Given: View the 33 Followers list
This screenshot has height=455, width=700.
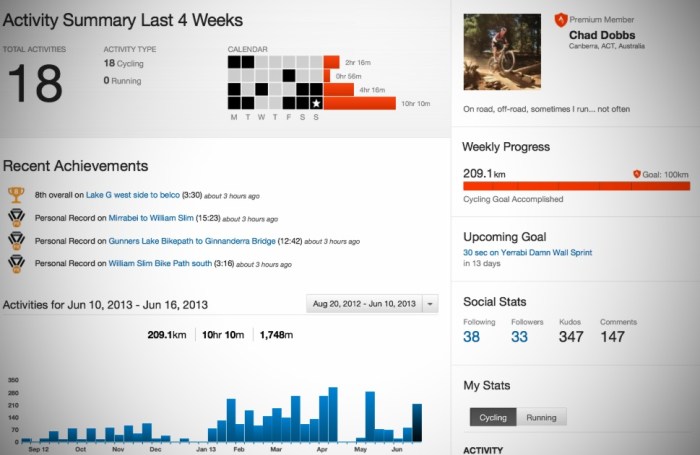Looking at the screenshot, I should pyautogui.click(x=522, y=338).
